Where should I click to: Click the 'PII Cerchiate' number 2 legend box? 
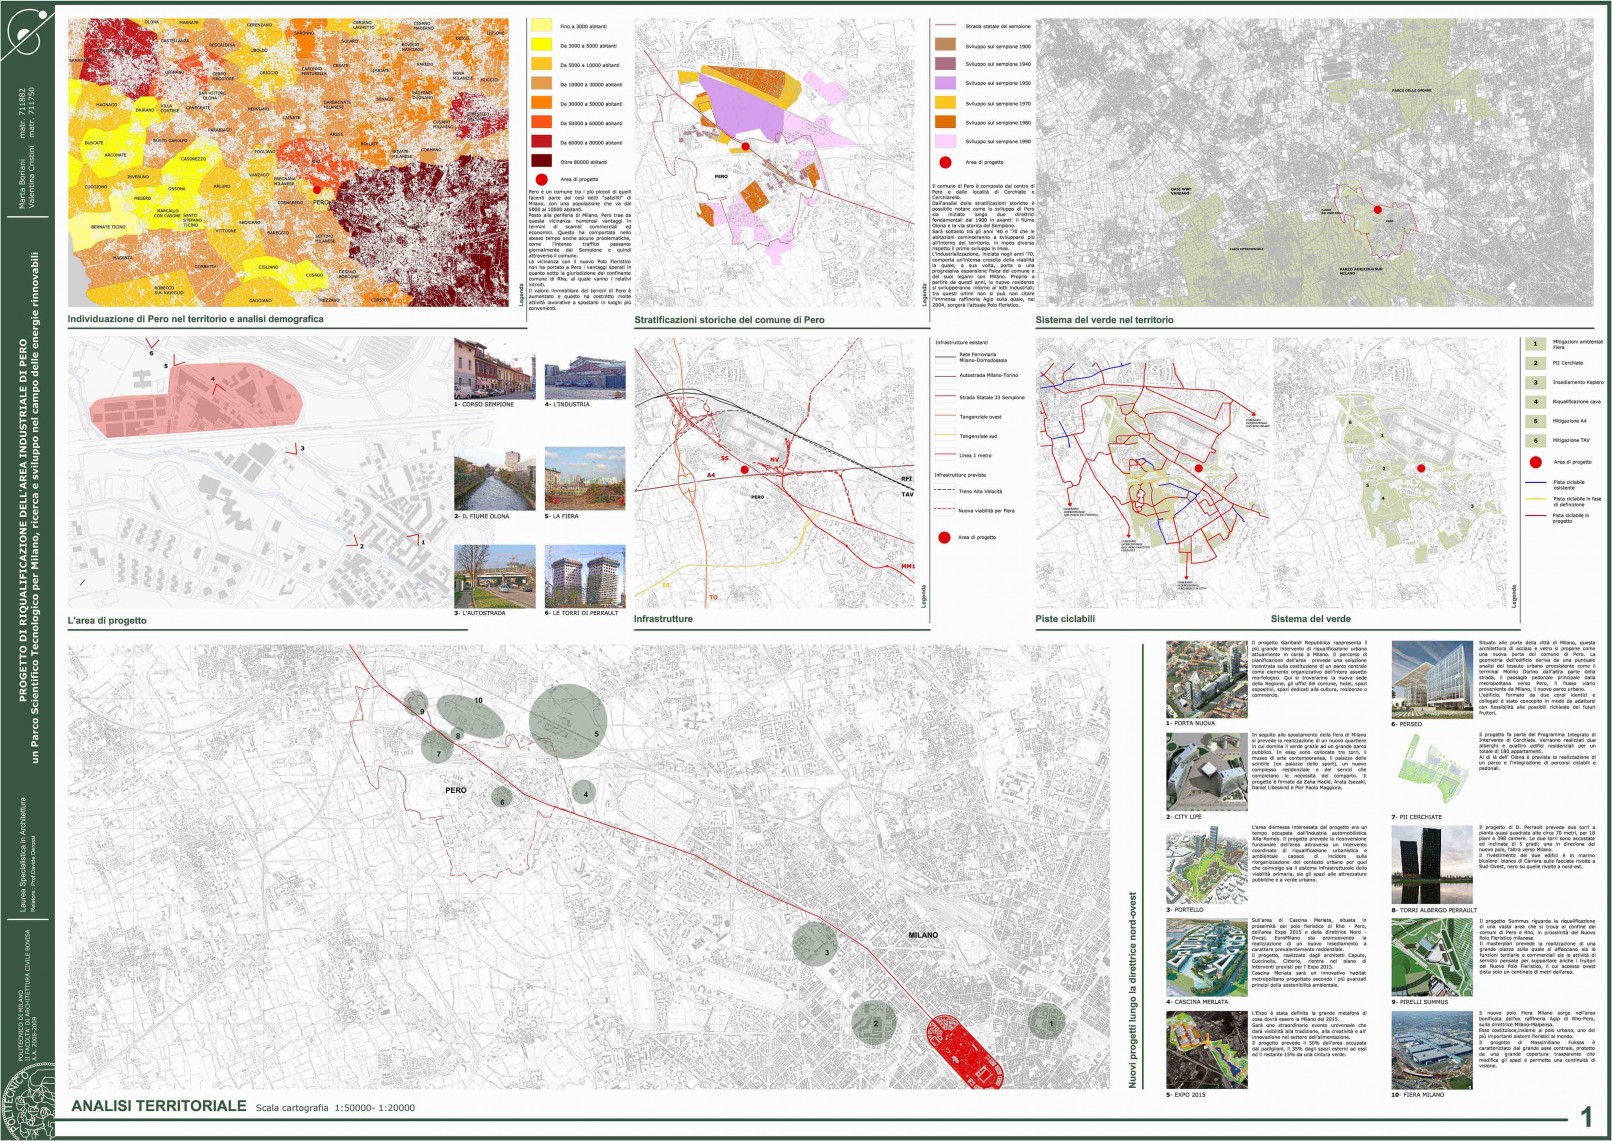point(1535,363)
